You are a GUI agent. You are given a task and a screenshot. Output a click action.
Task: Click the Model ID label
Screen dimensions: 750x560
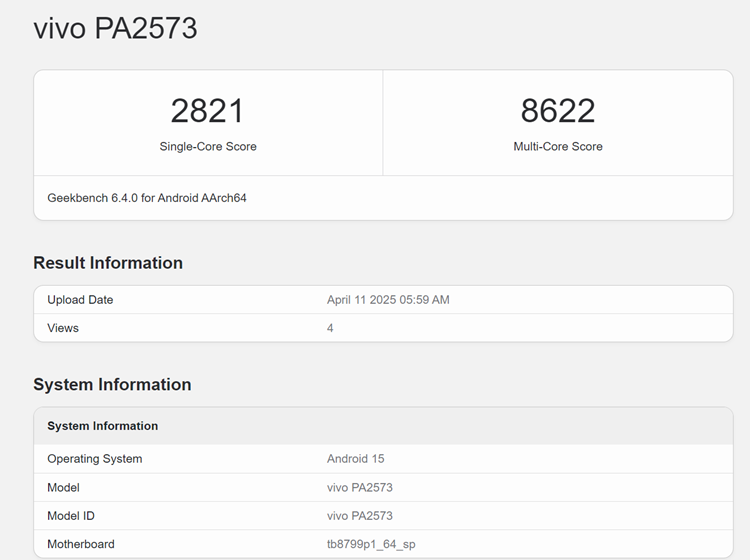pos(71,516)
